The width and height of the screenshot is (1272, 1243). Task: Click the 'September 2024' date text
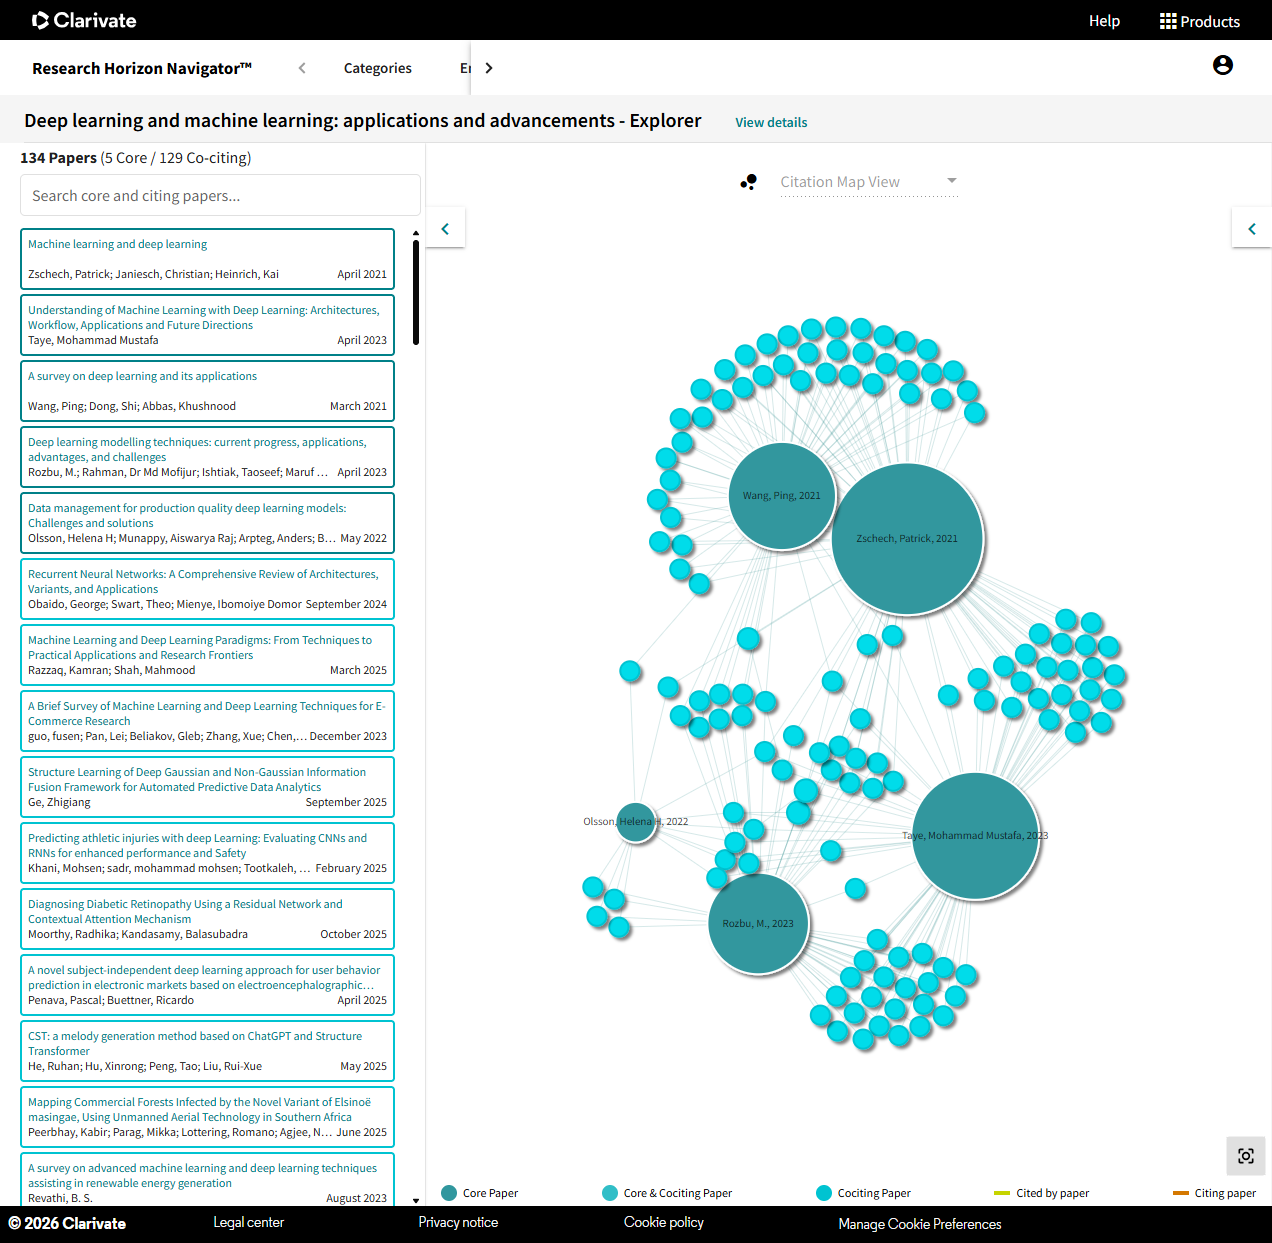tap(346, 604)
